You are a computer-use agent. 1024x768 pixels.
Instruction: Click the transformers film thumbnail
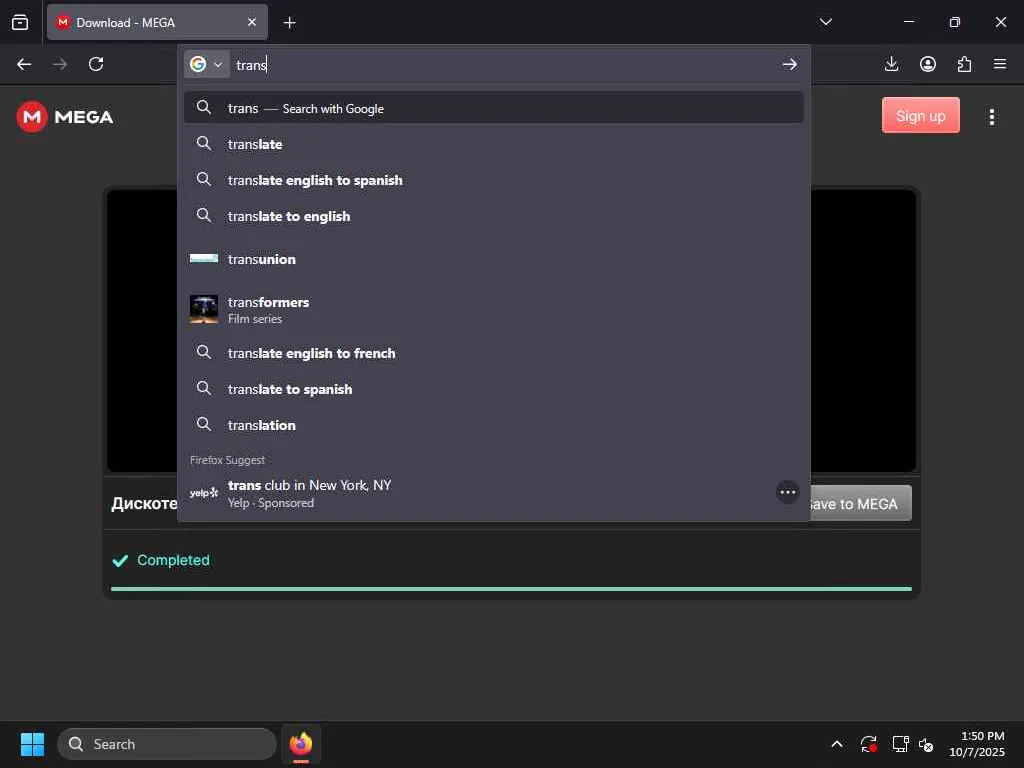(x=204, y=309)
